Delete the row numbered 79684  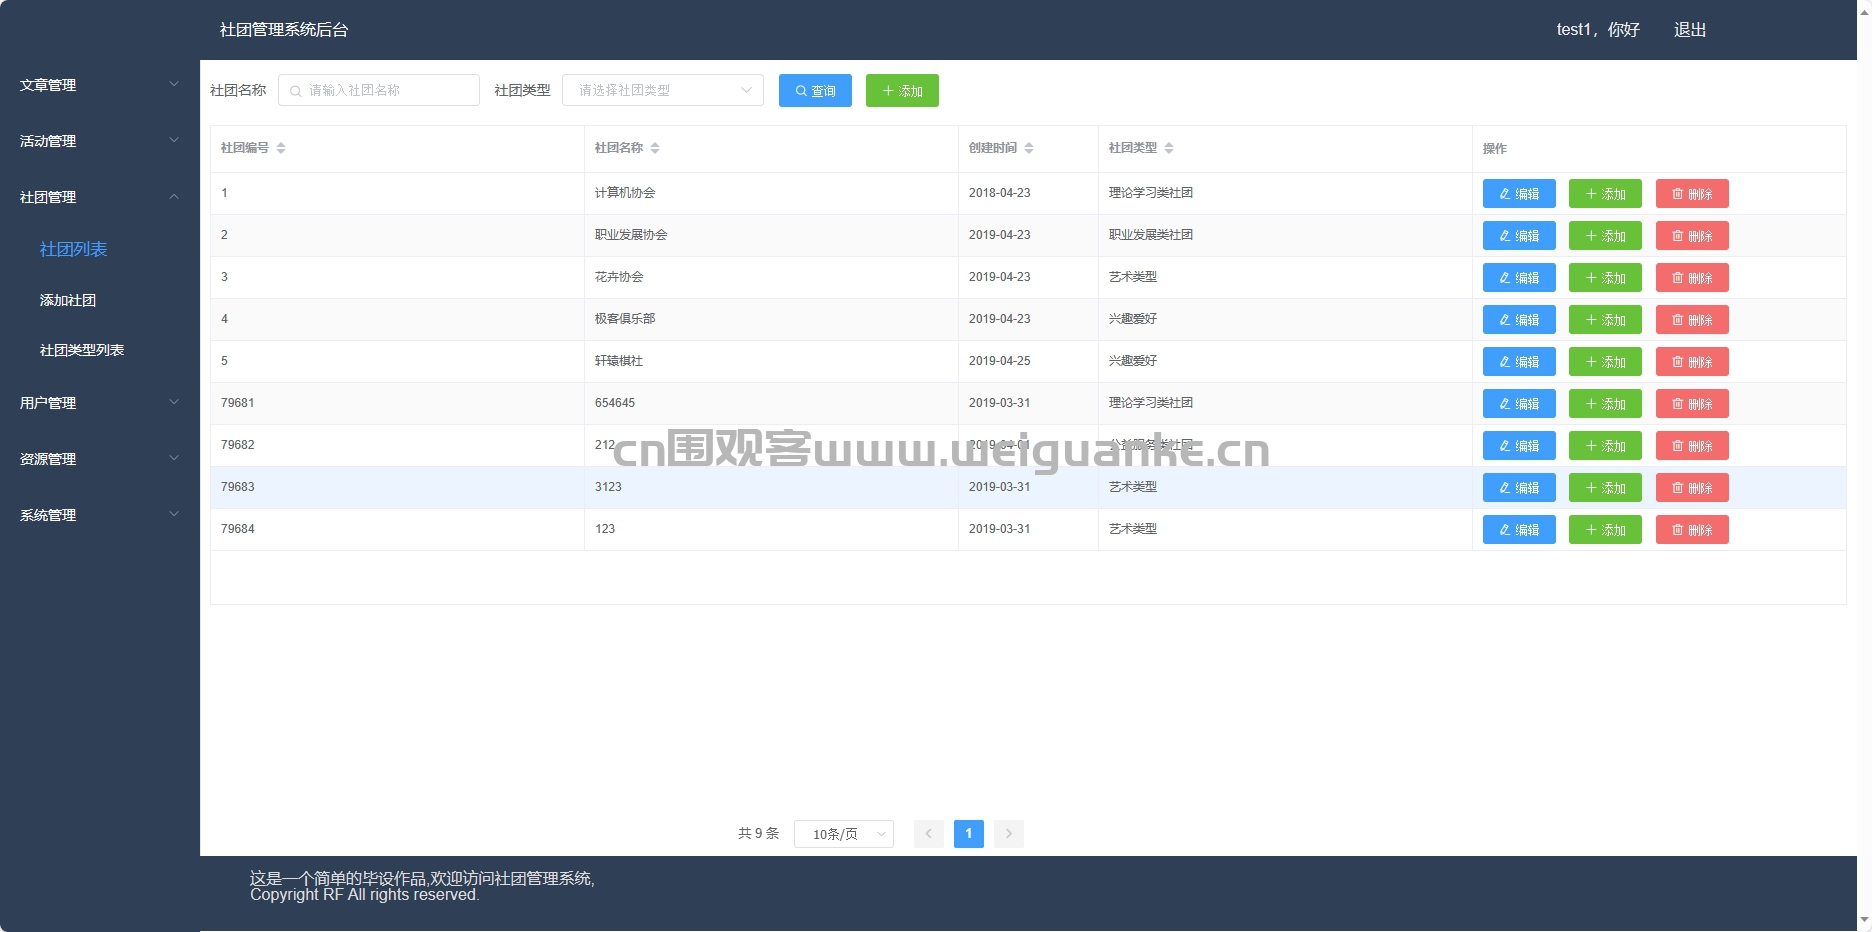click(1692, 530)
